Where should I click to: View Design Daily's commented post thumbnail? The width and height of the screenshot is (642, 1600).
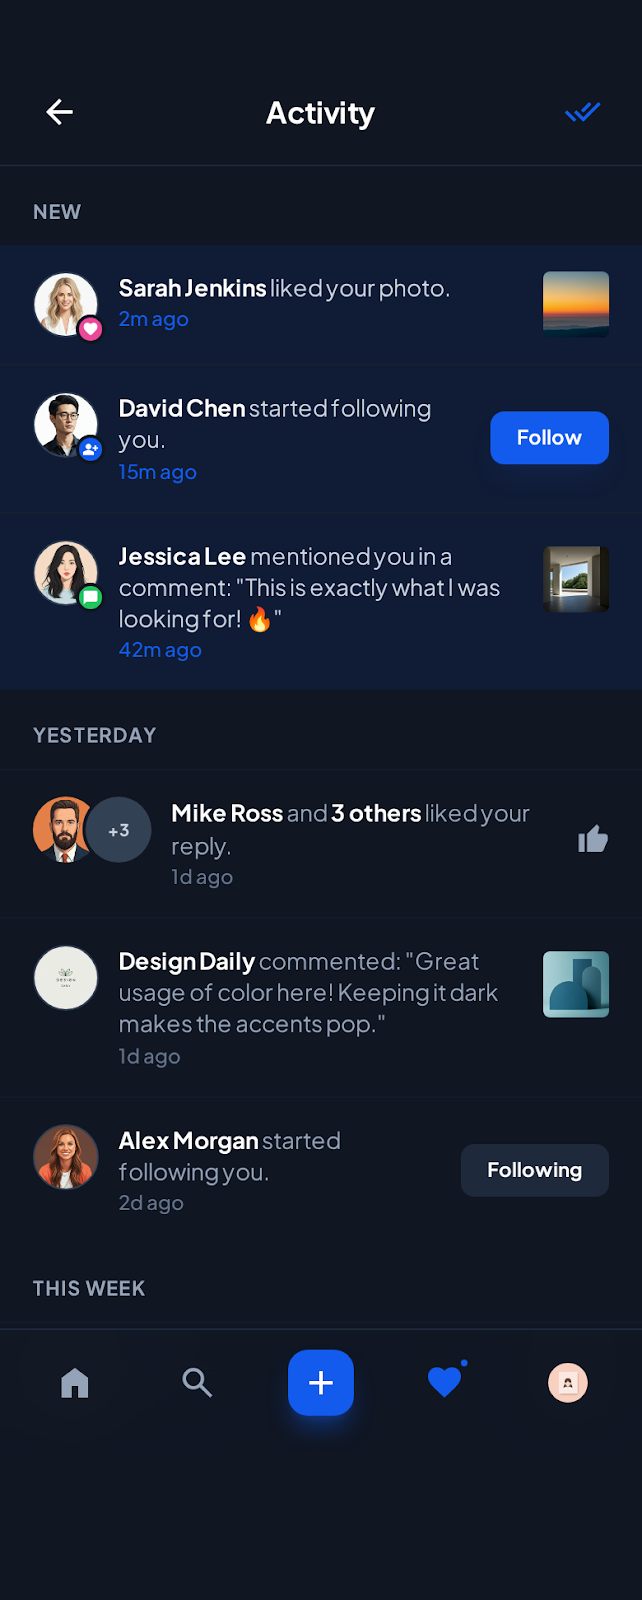click(x=576, y=984)
